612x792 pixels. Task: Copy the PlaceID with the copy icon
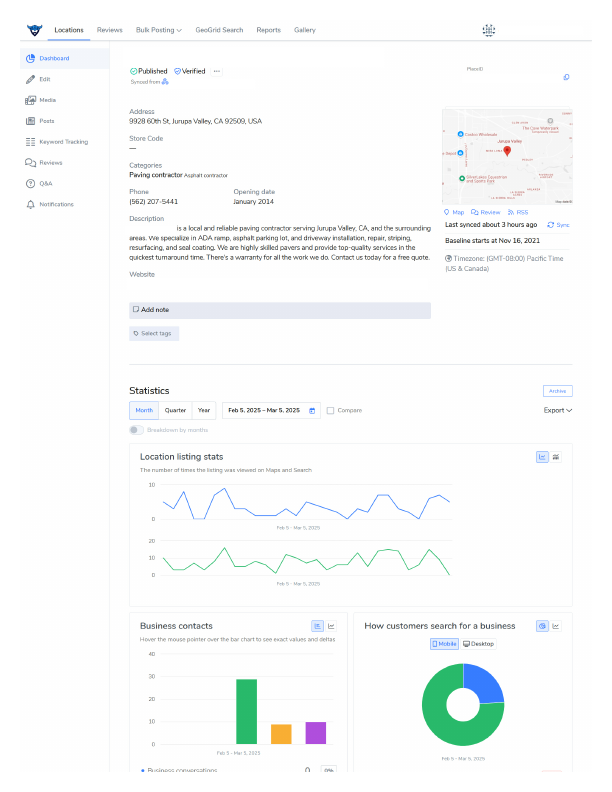point(566,77)
